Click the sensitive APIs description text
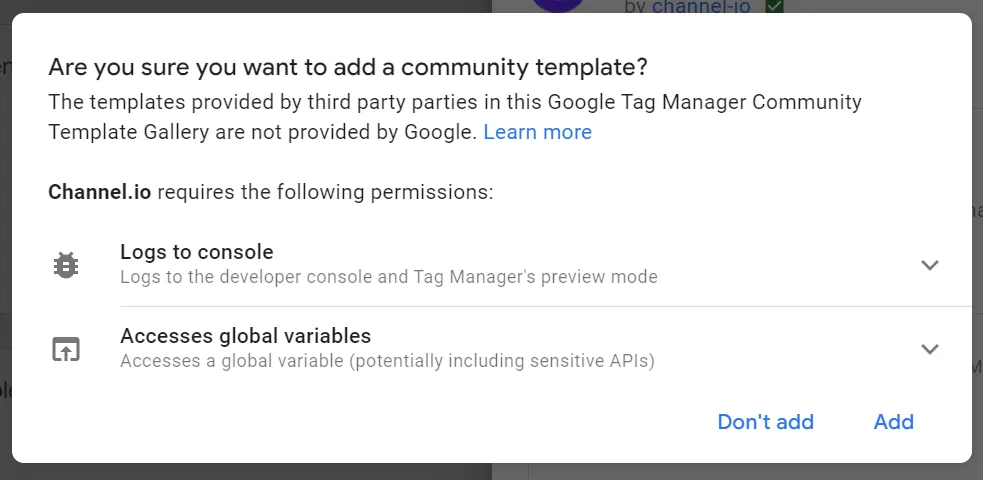 (387, 360)
